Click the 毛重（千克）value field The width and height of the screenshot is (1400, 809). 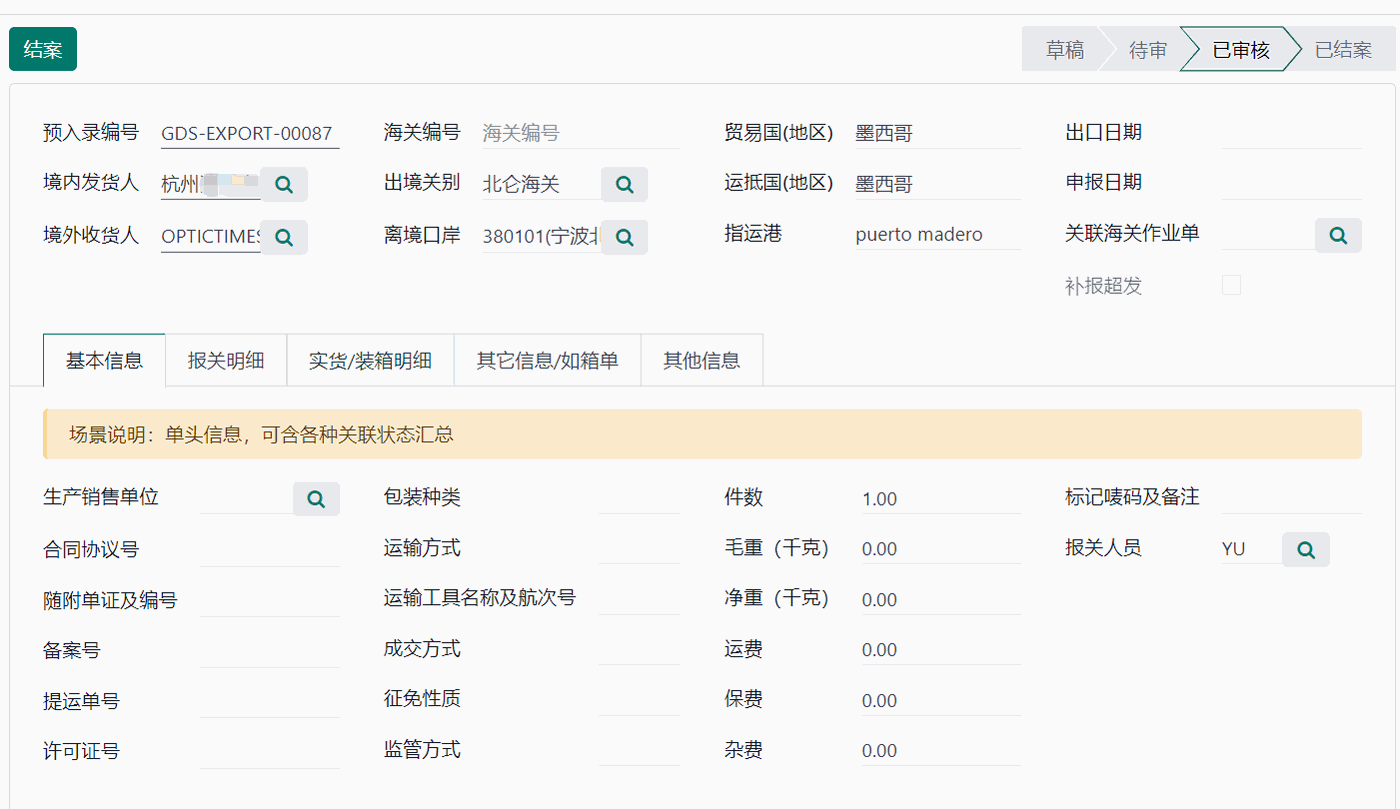(x=940, y=548)
